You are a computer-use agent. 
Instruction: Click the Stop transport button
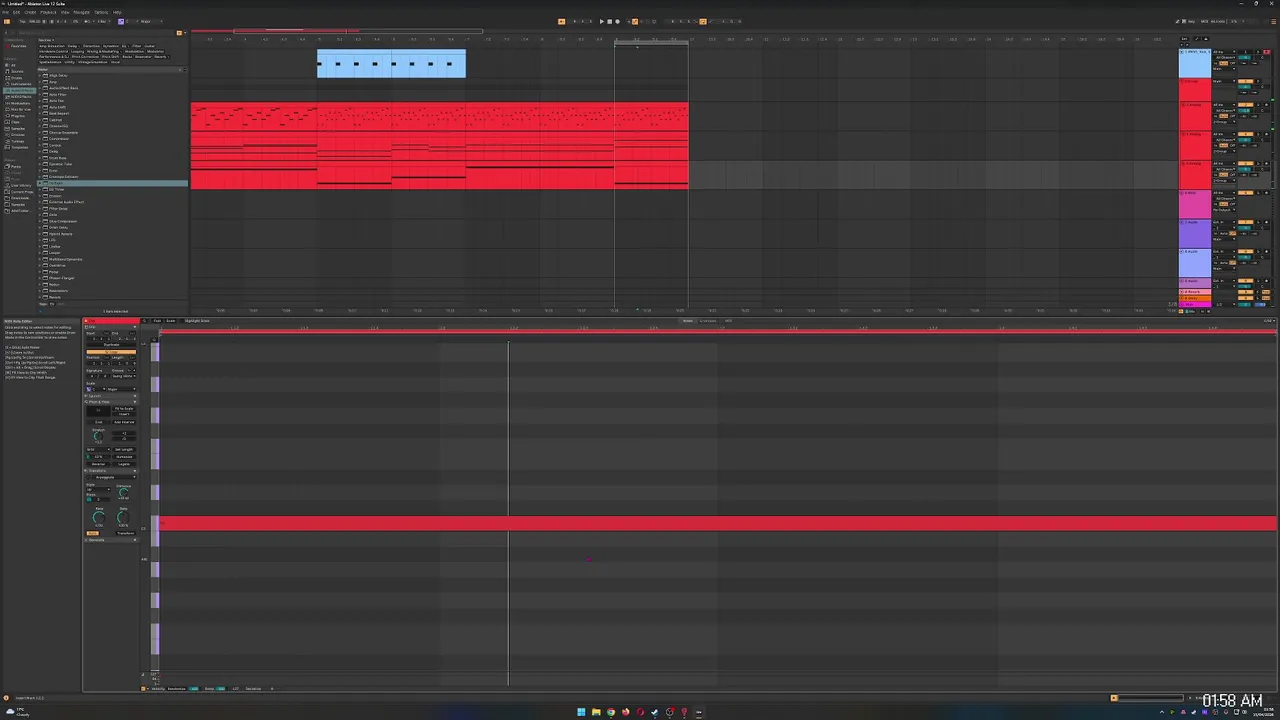(x=609, y=21)
